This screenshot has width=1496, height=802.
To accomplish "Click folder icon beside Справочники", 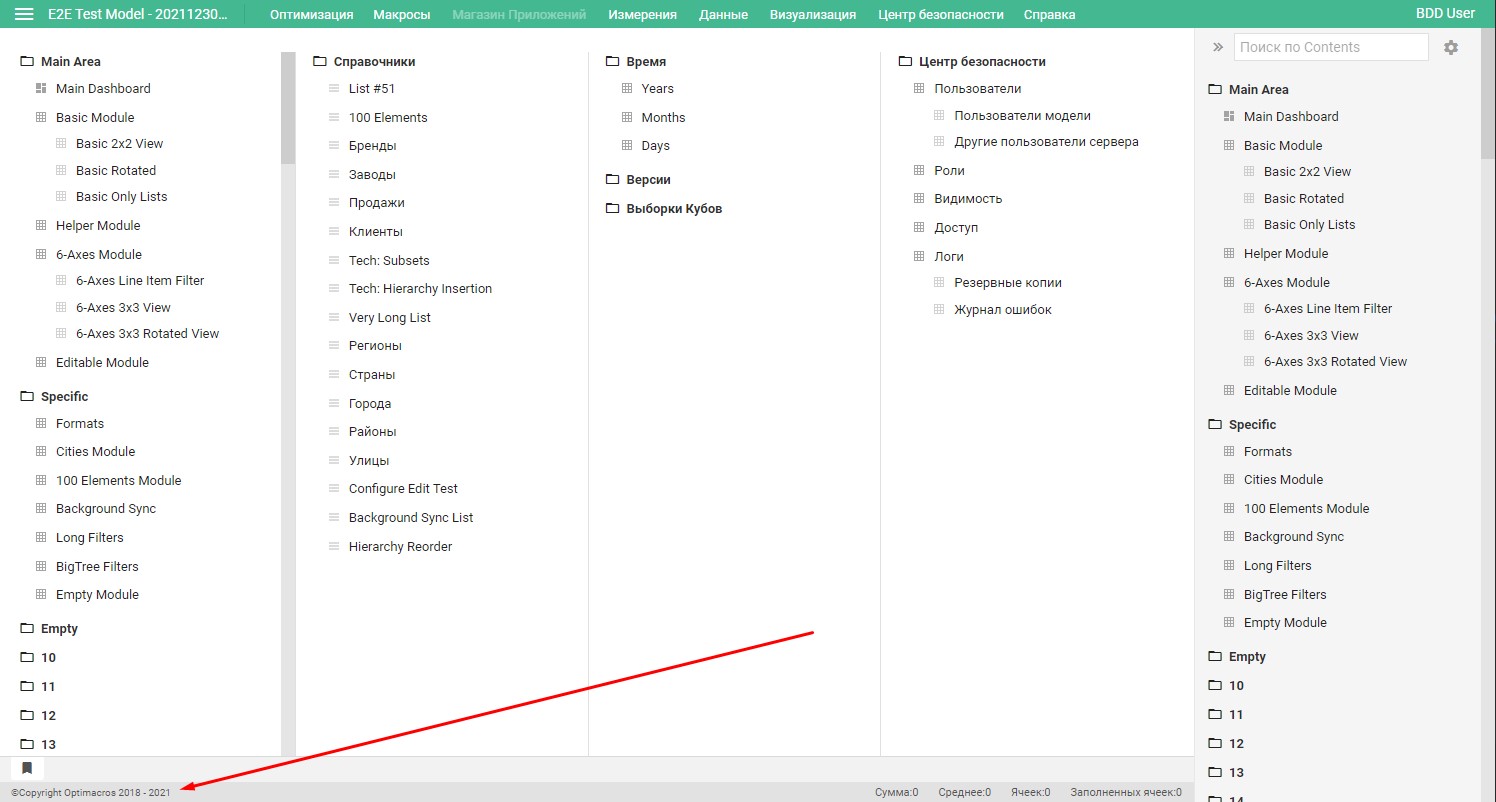I will (x=320, y=61).
